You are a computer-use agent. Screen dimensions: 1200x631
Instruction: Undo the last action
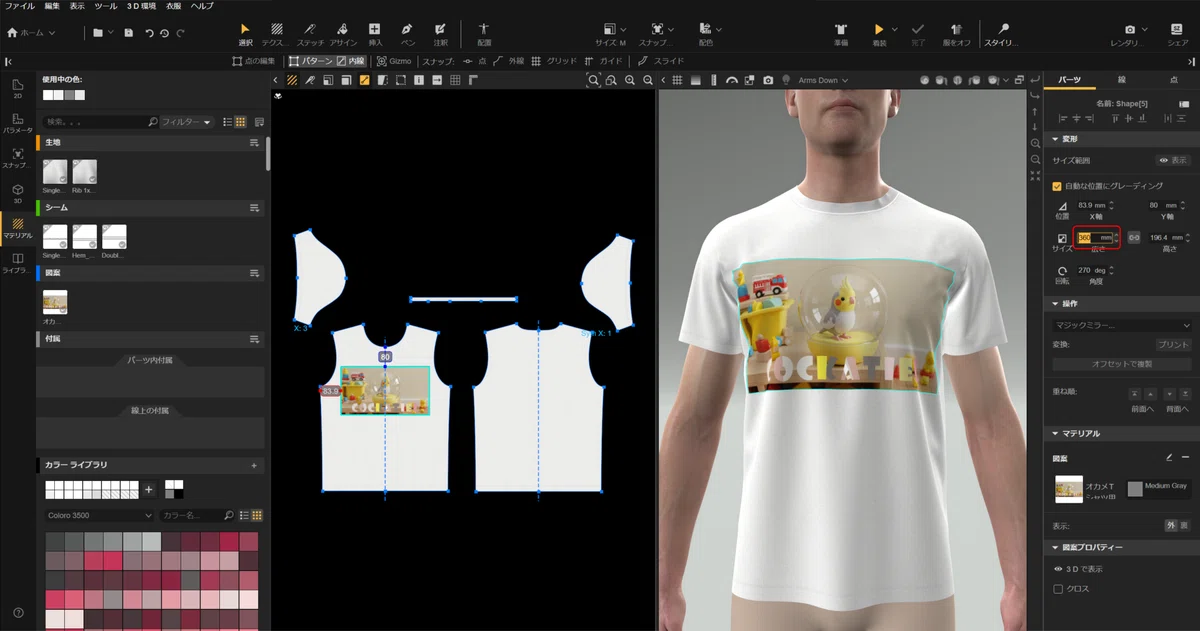tap(149, 33)
